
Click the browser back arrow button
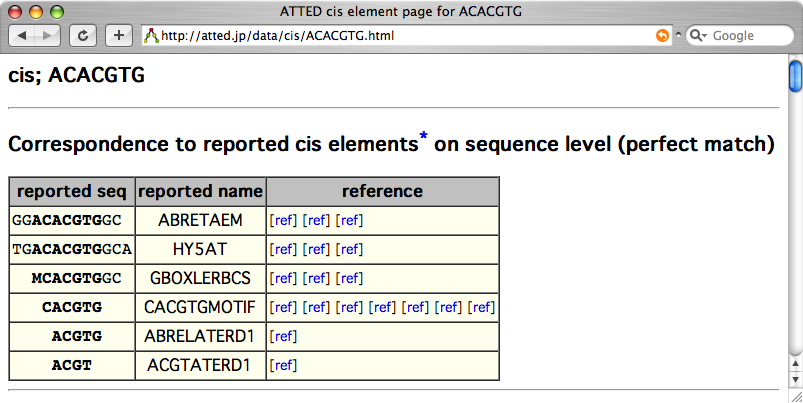point(23,35)
